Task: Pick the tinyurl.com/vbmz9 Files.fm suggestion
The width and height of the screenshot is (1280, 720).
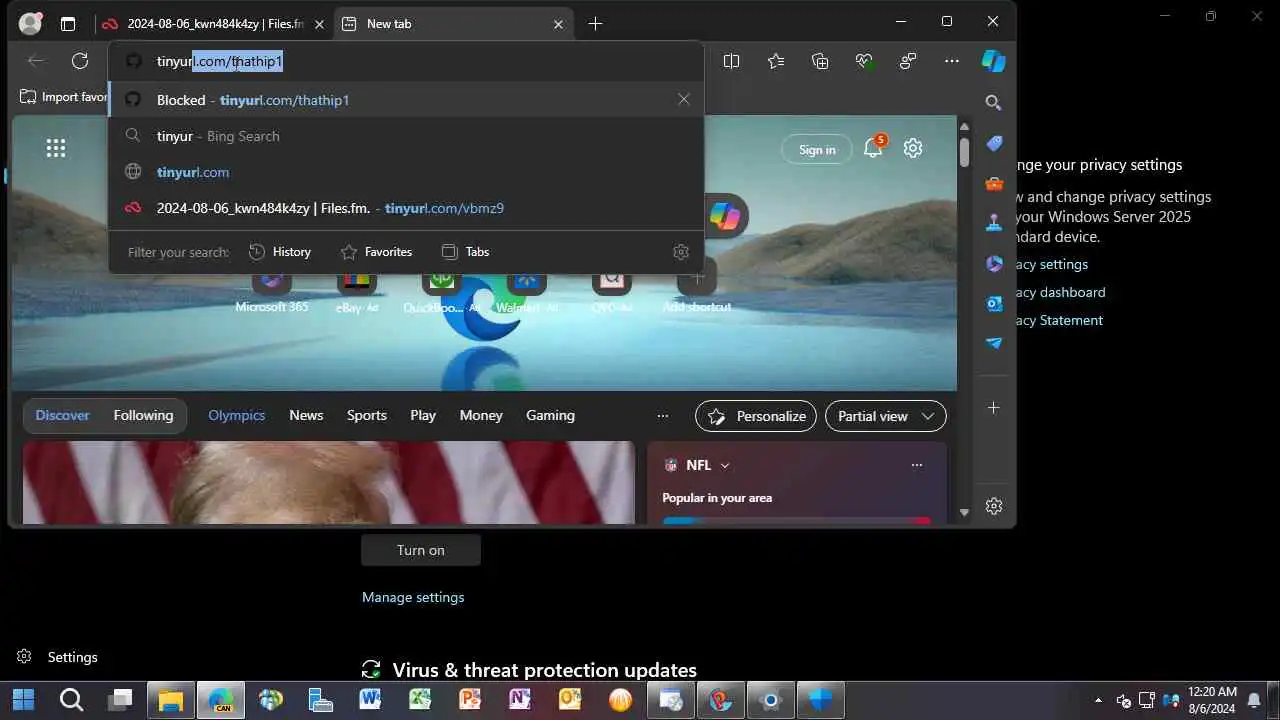Action: (x=406, y=208)
